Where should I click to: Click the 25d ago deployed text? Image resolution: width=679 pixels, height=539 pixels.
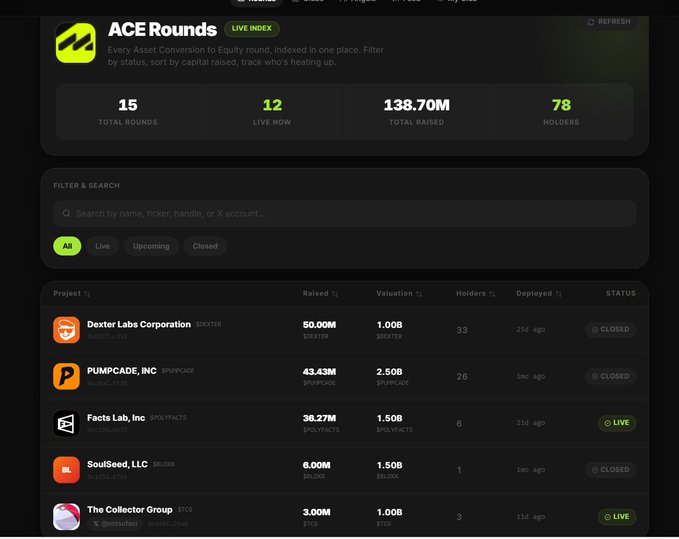530,330
